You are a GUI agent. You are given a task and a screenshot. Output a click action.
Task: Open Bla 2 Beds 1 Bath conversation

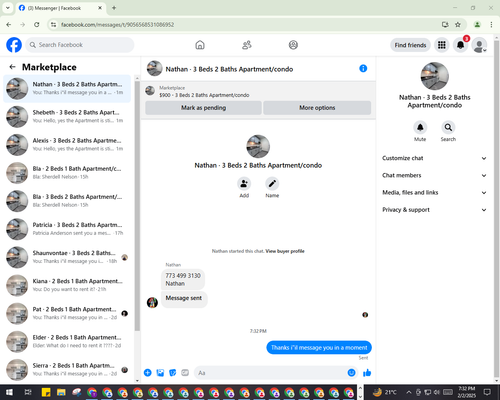[x=67, y=173]
